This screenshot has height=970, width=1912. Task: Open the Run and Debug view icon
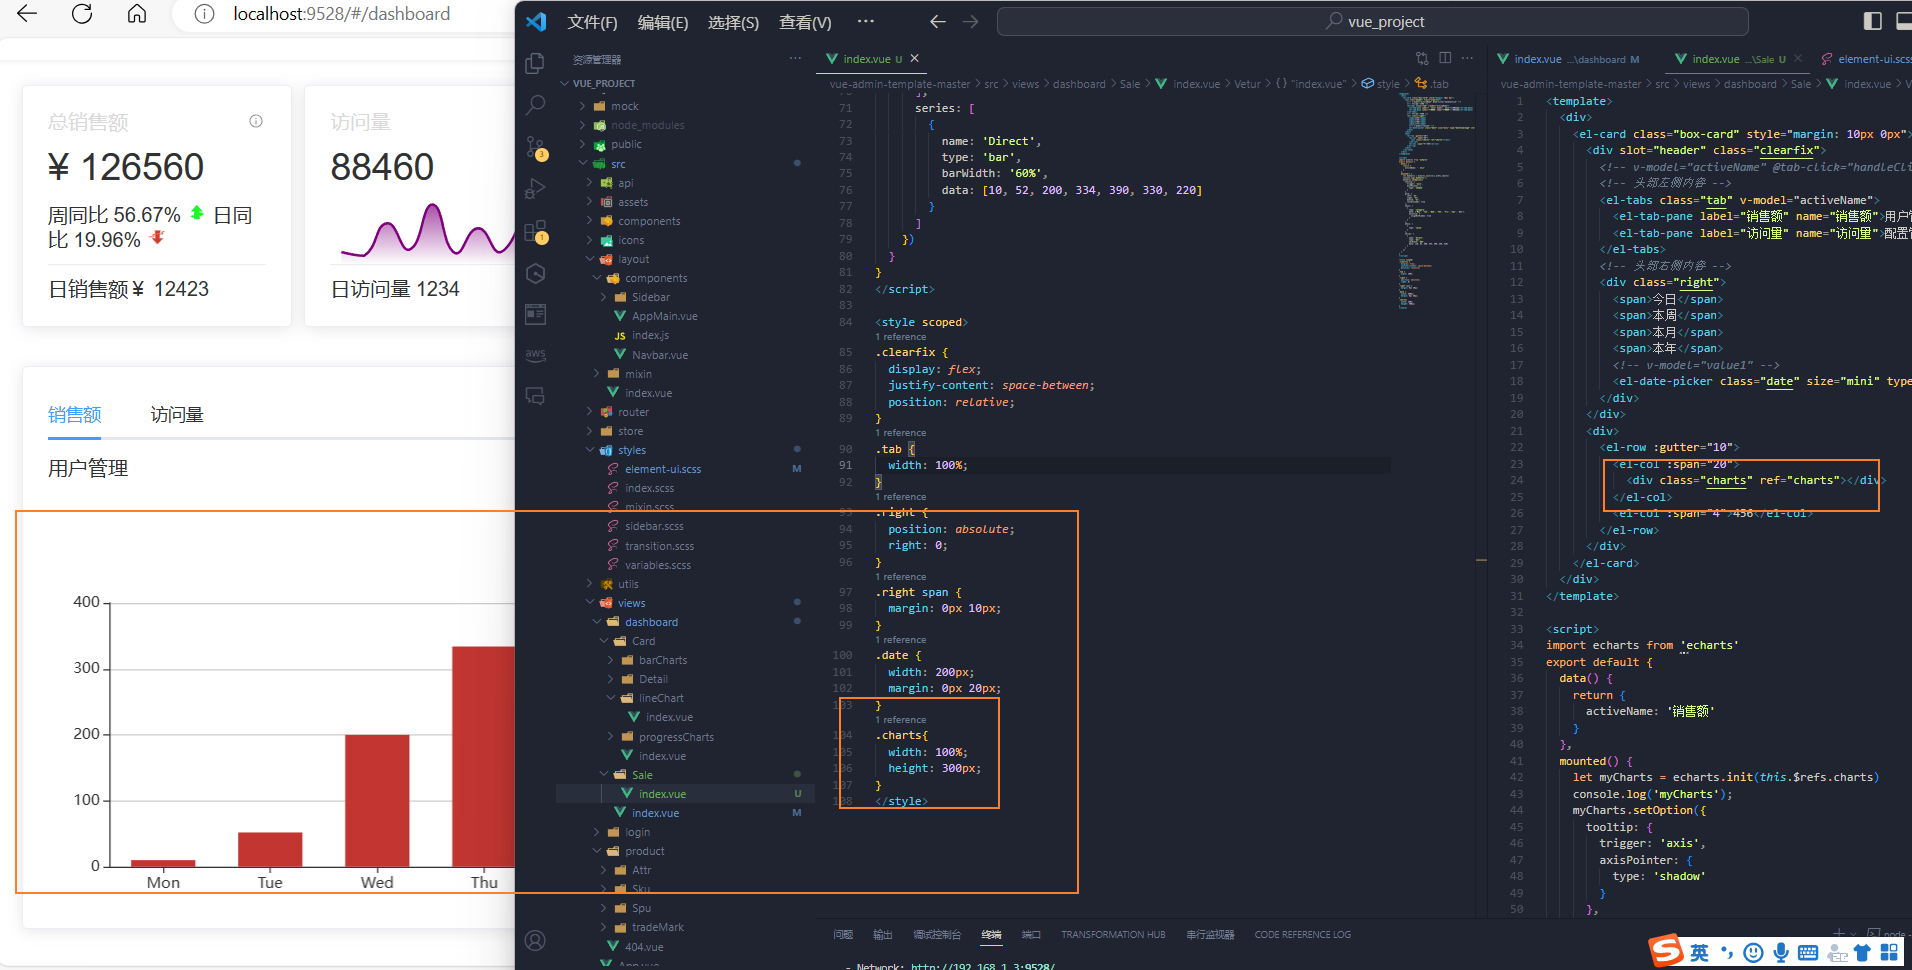pos(535,189)
